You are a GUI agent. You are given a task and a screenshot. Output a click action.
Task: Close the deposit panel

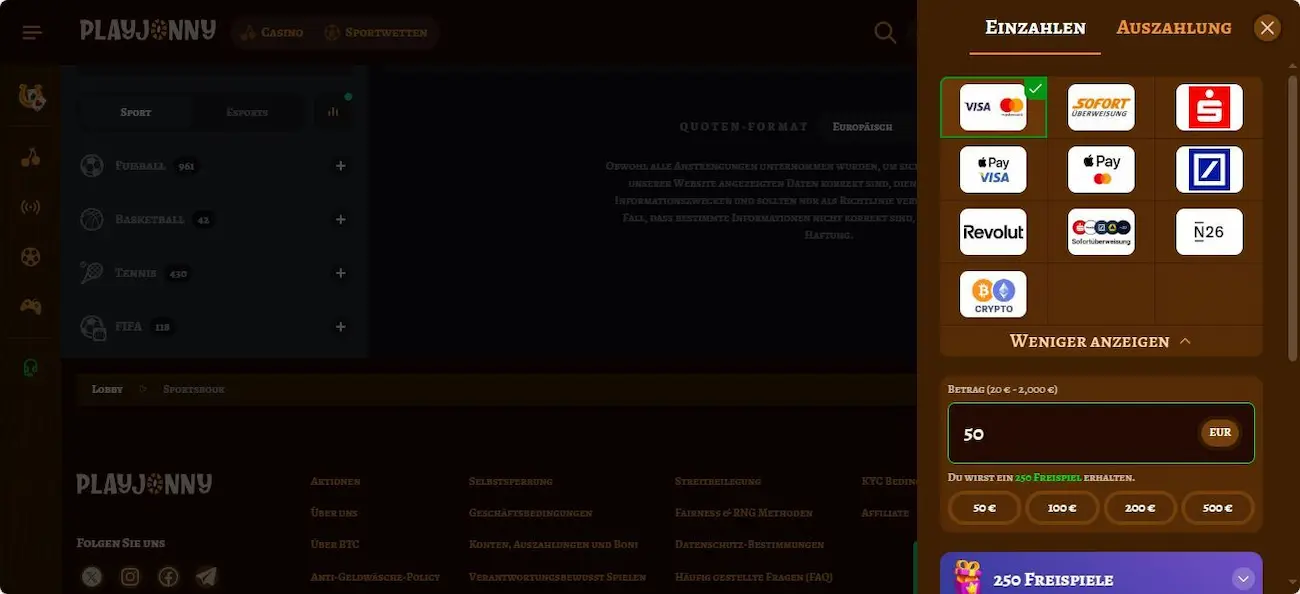[1267, 28]
